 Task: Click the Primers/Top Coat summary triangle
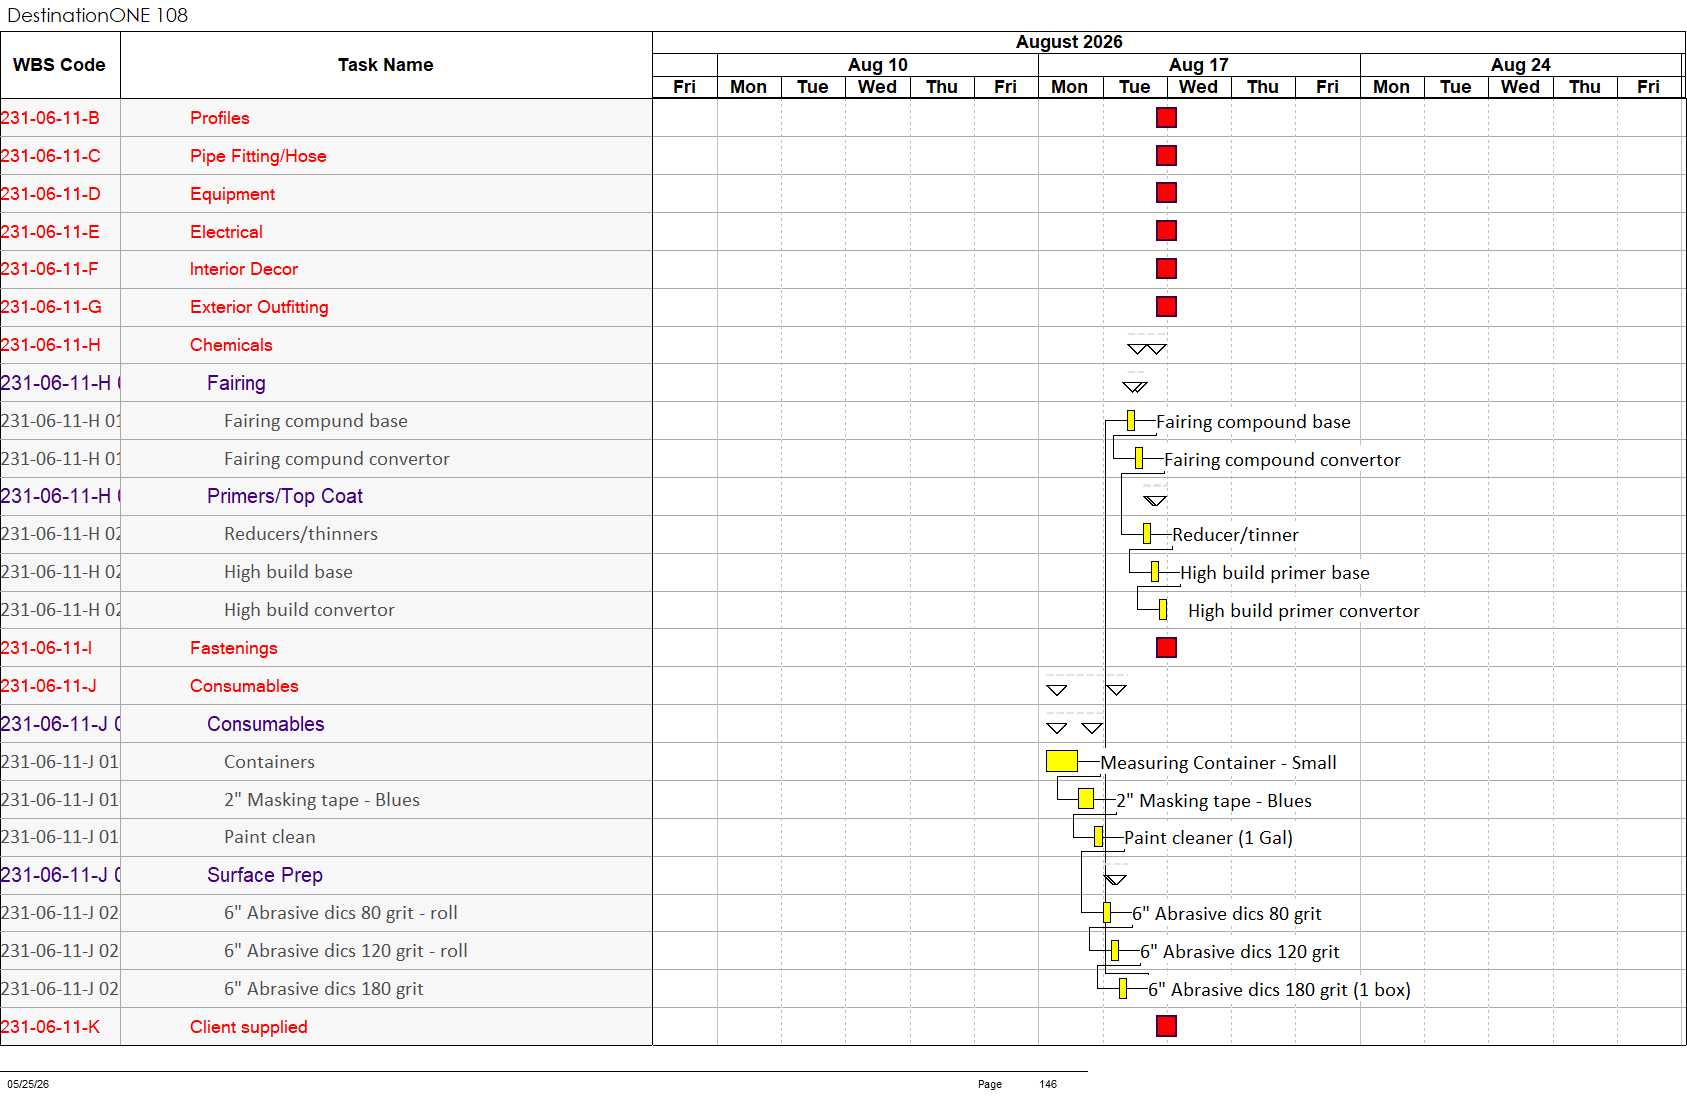click(1155, 500)
